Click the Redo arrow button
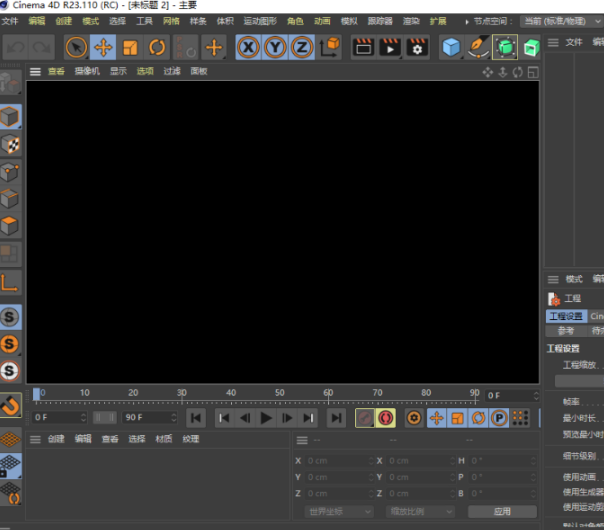Screen dimensions: 604x530 coord(42,47)
